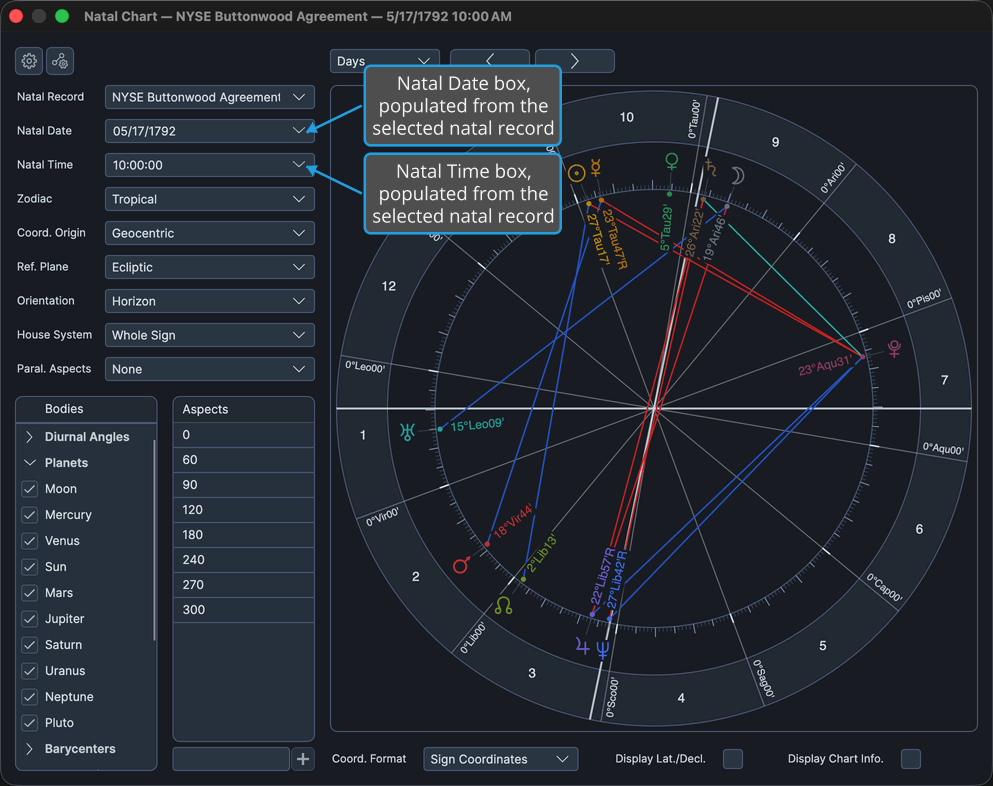Open the Ref. Plane Ecliptic dropdown
Viewport: 993px width, 786px height.
(x=210, y=267)
